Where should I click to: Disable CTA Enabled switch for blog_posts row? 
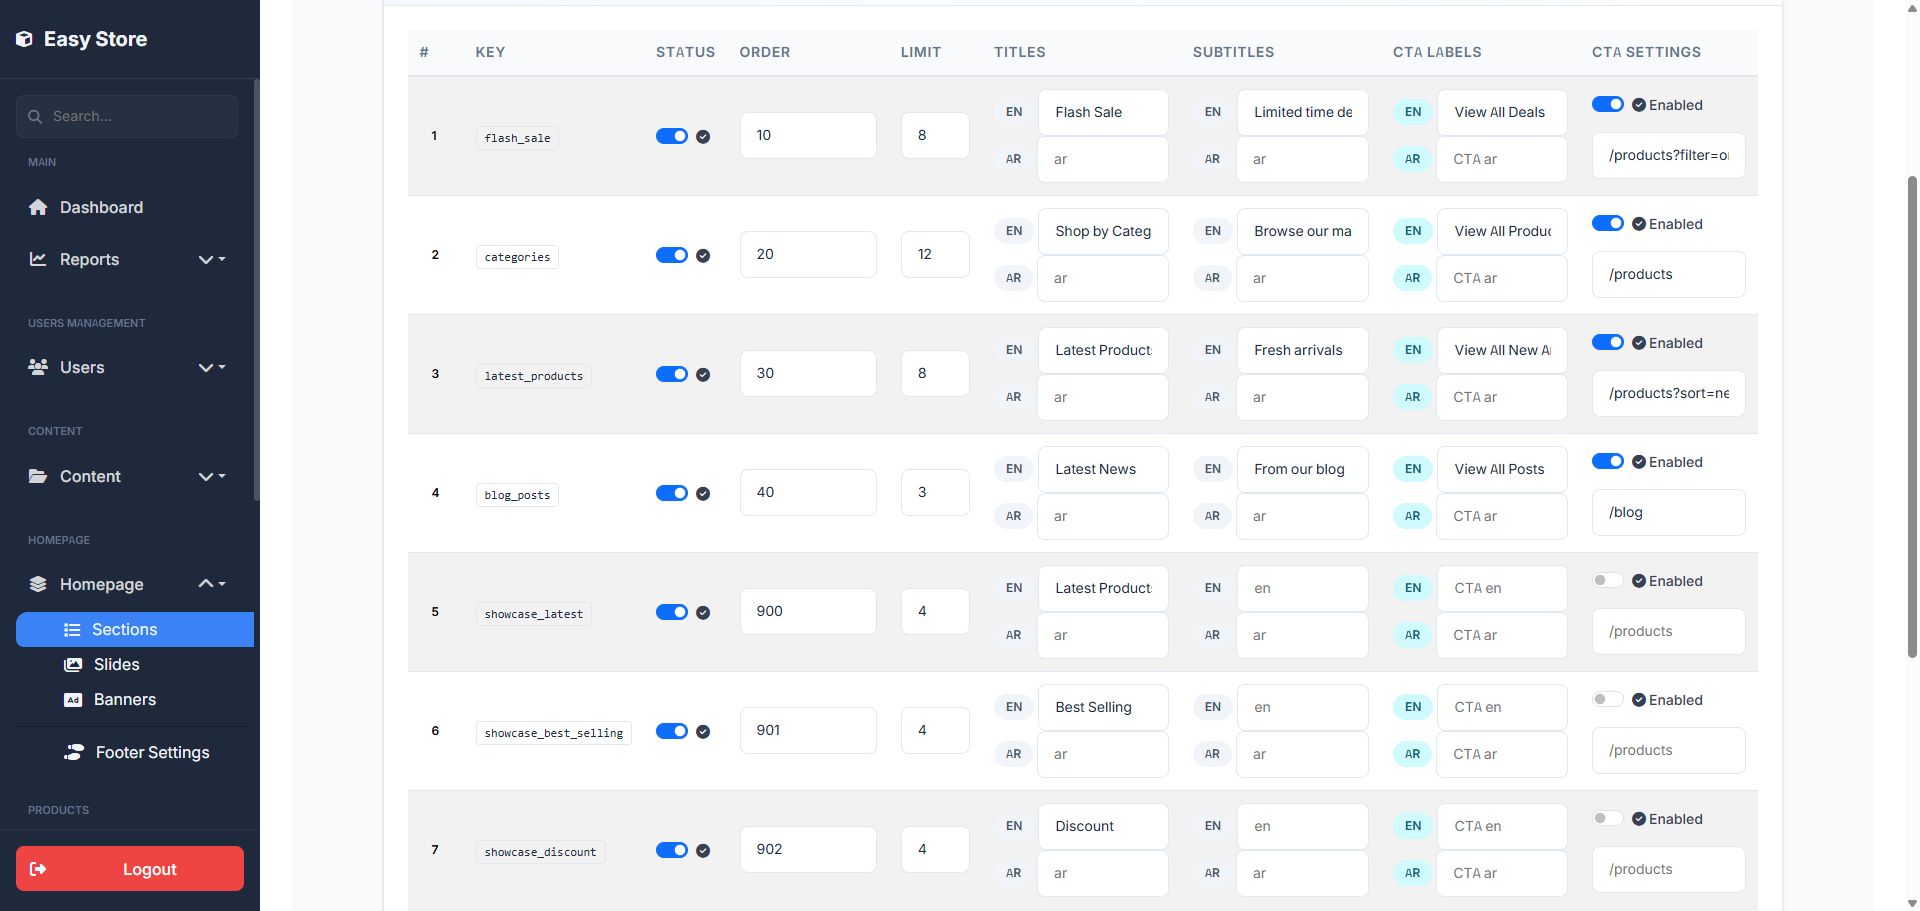(x=1607, y=462)
